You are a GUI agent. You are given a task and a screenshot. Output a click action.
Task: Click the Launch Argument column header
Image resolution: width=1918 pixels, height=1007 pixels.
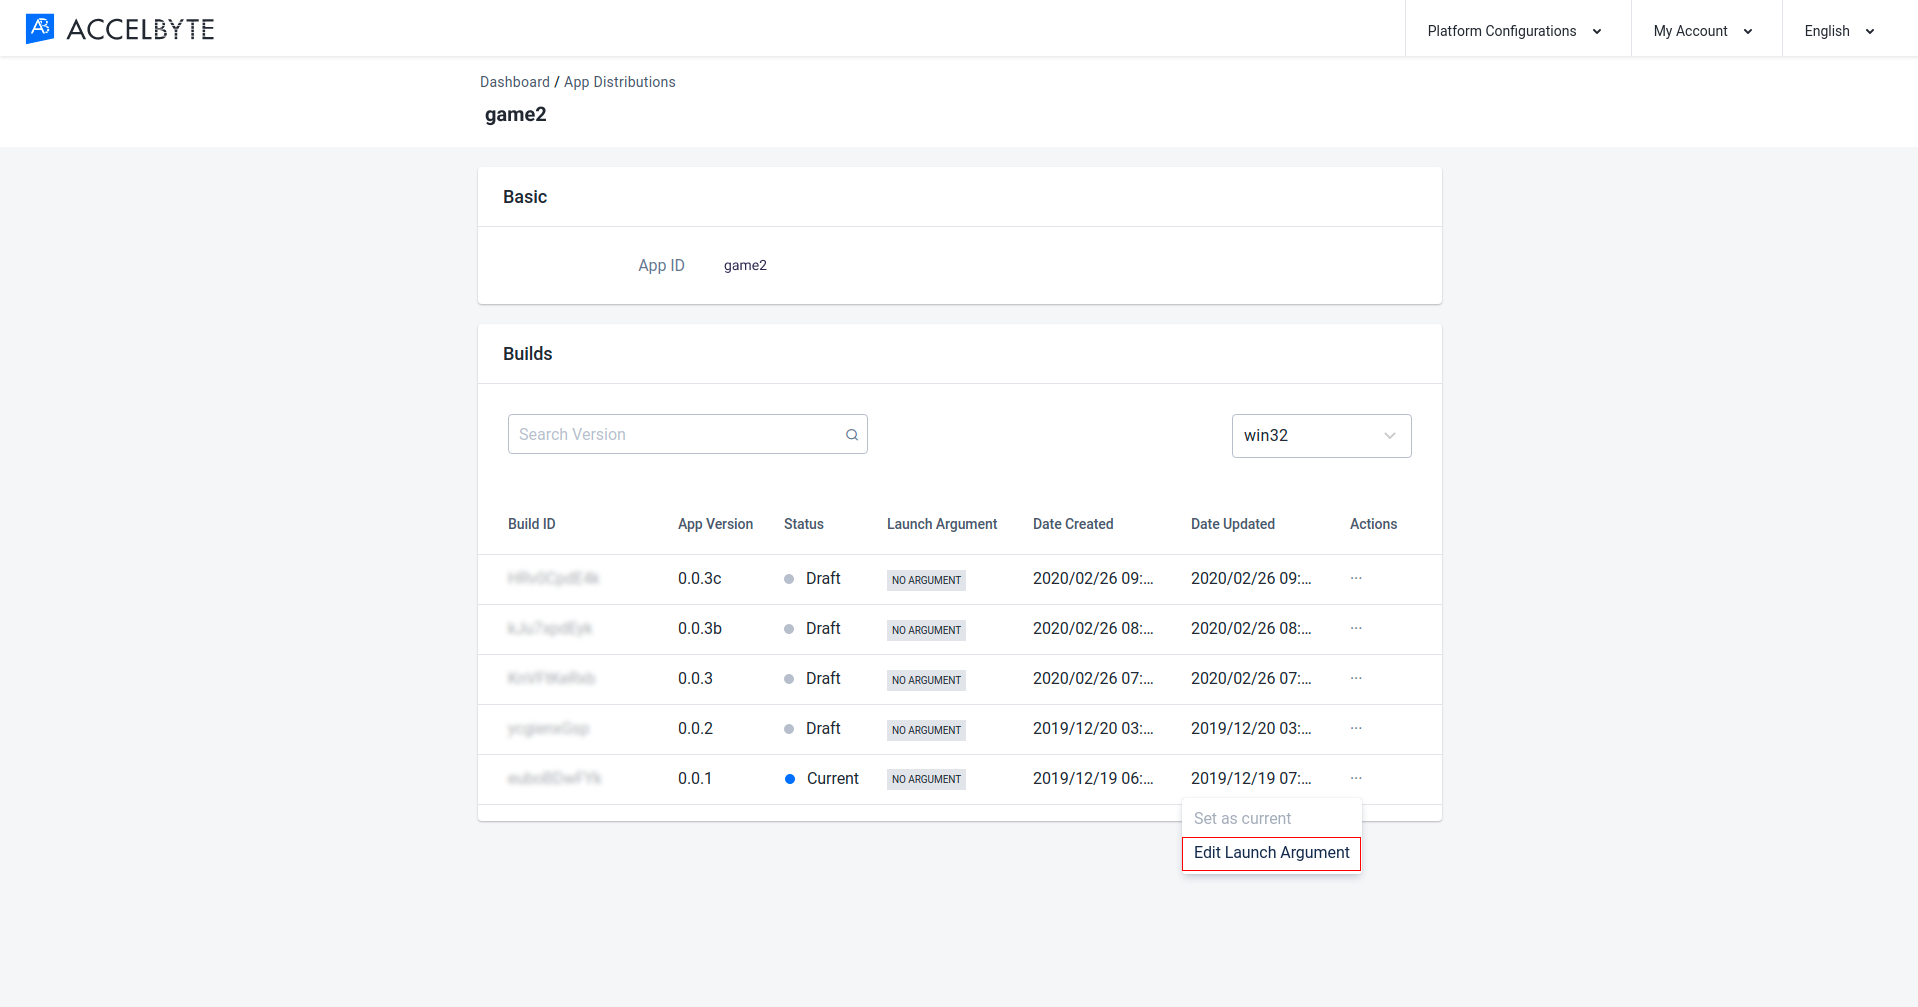tap(942, 524)
